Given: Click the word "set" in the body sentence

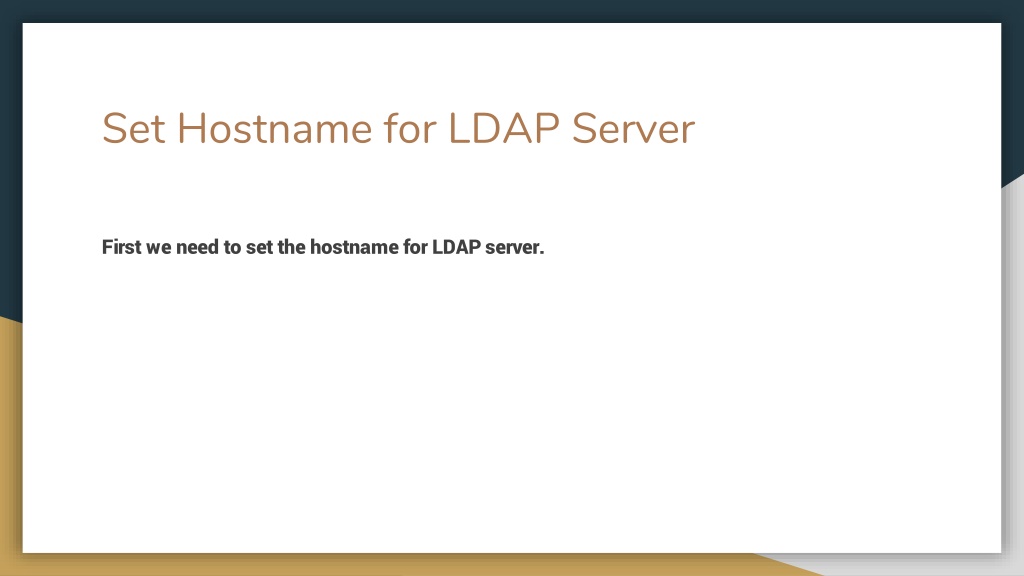Looking at the screenshot, I should tap(259, 248).
